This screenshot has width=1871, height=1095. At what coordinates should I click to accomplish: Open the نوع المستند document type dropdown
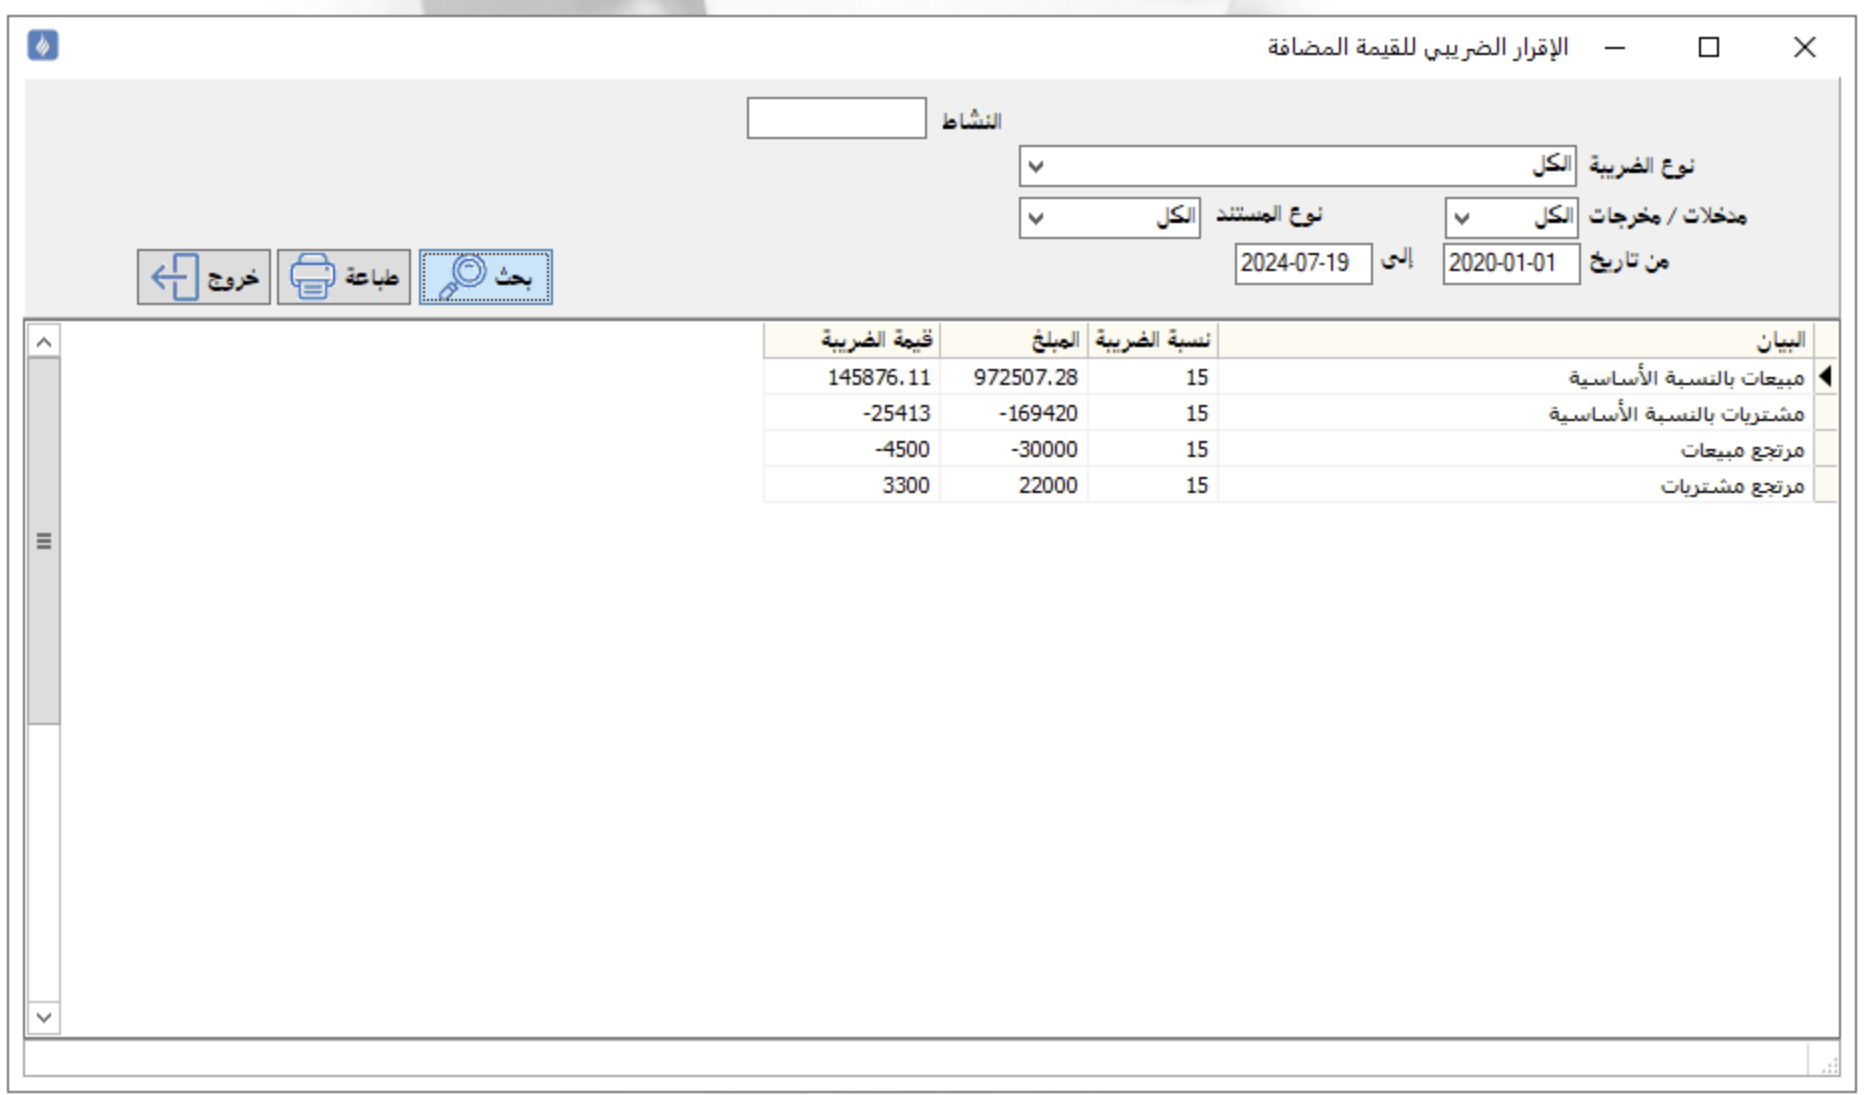(x=1108, y=217)
